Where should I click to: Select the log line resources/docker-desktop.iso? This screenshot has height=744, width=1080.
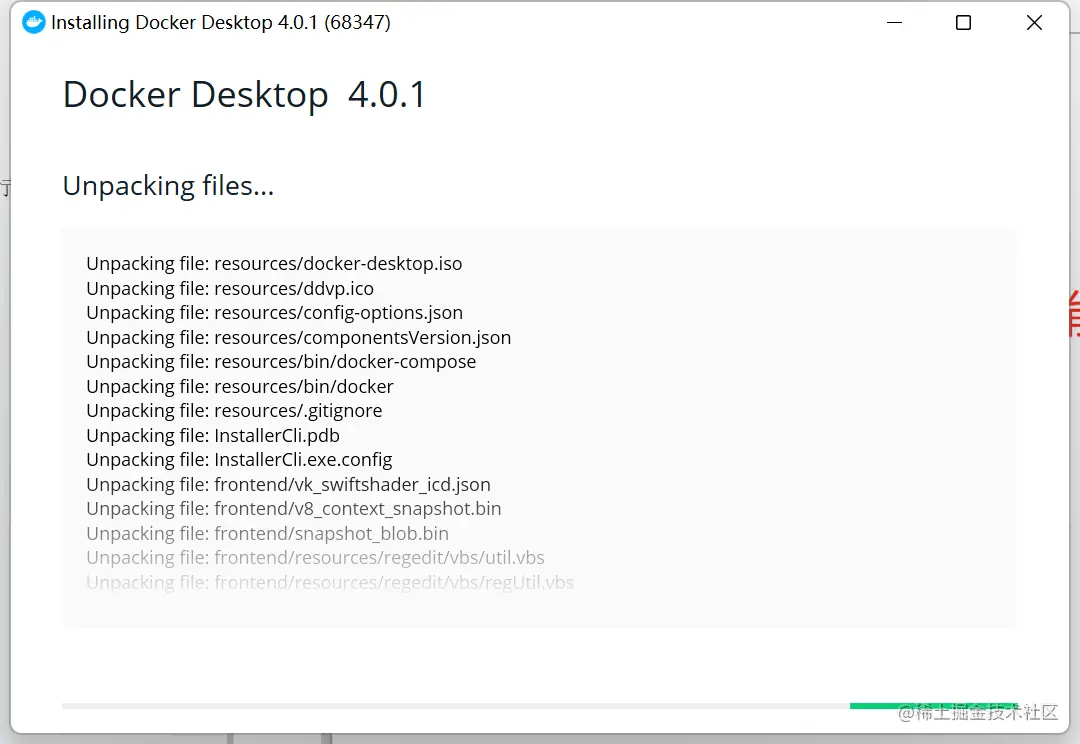tap(274, 264)
